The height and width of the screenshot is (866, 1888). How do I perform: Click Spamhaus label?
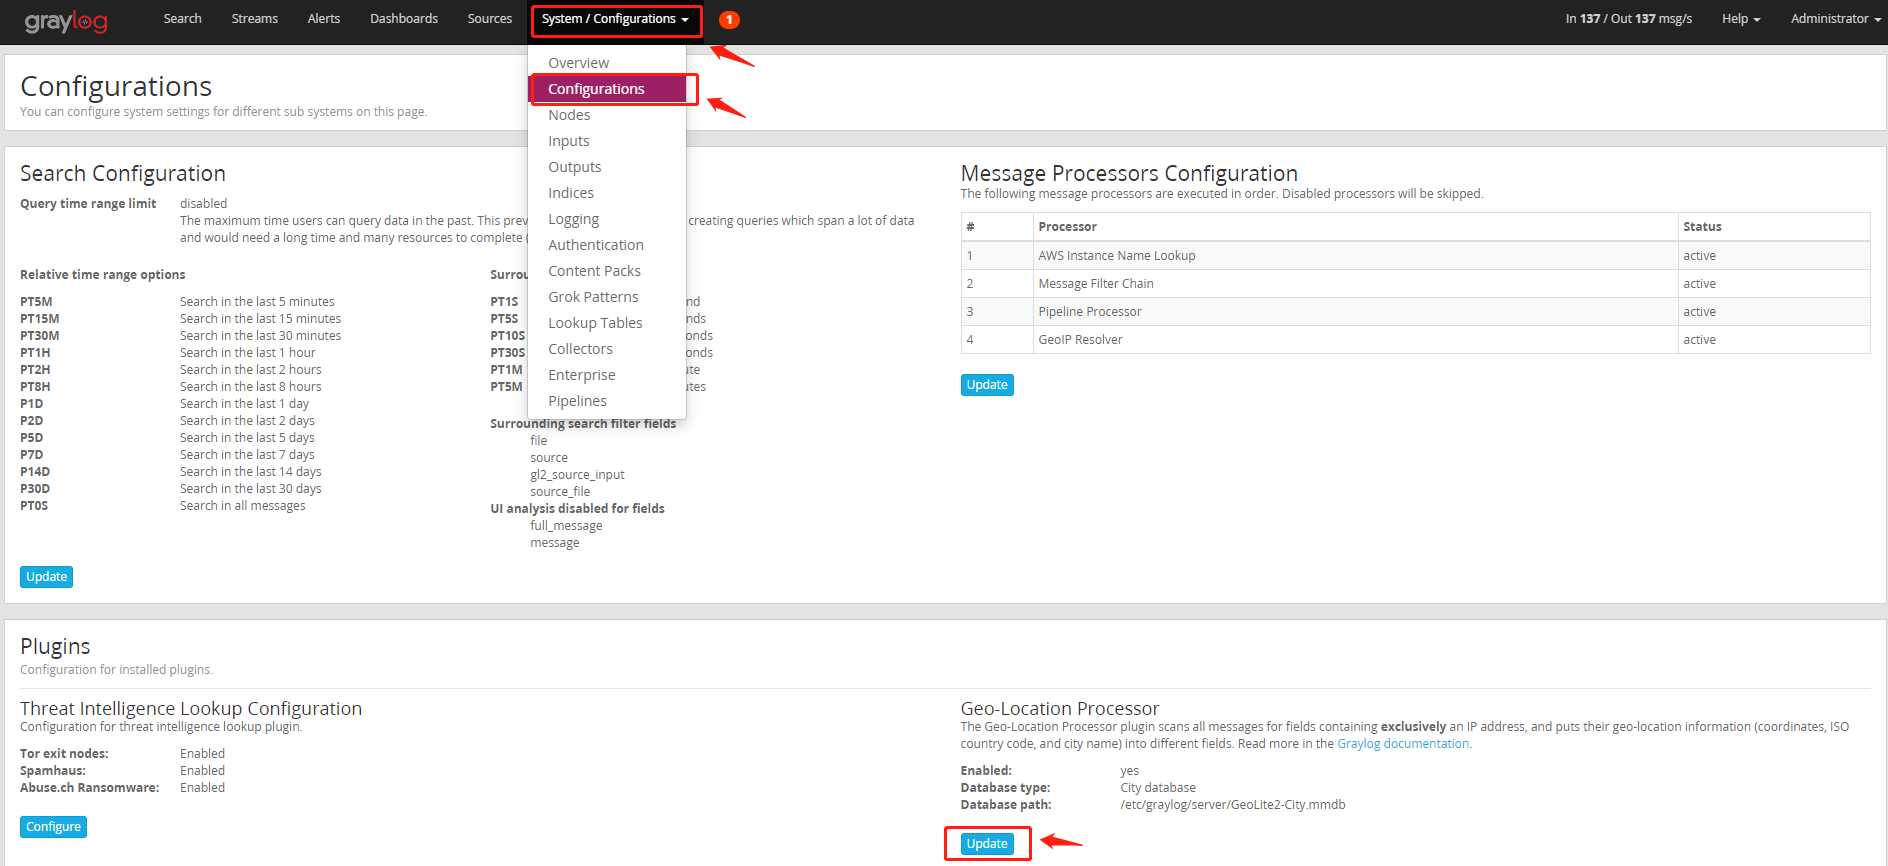[x=53, y=771]
